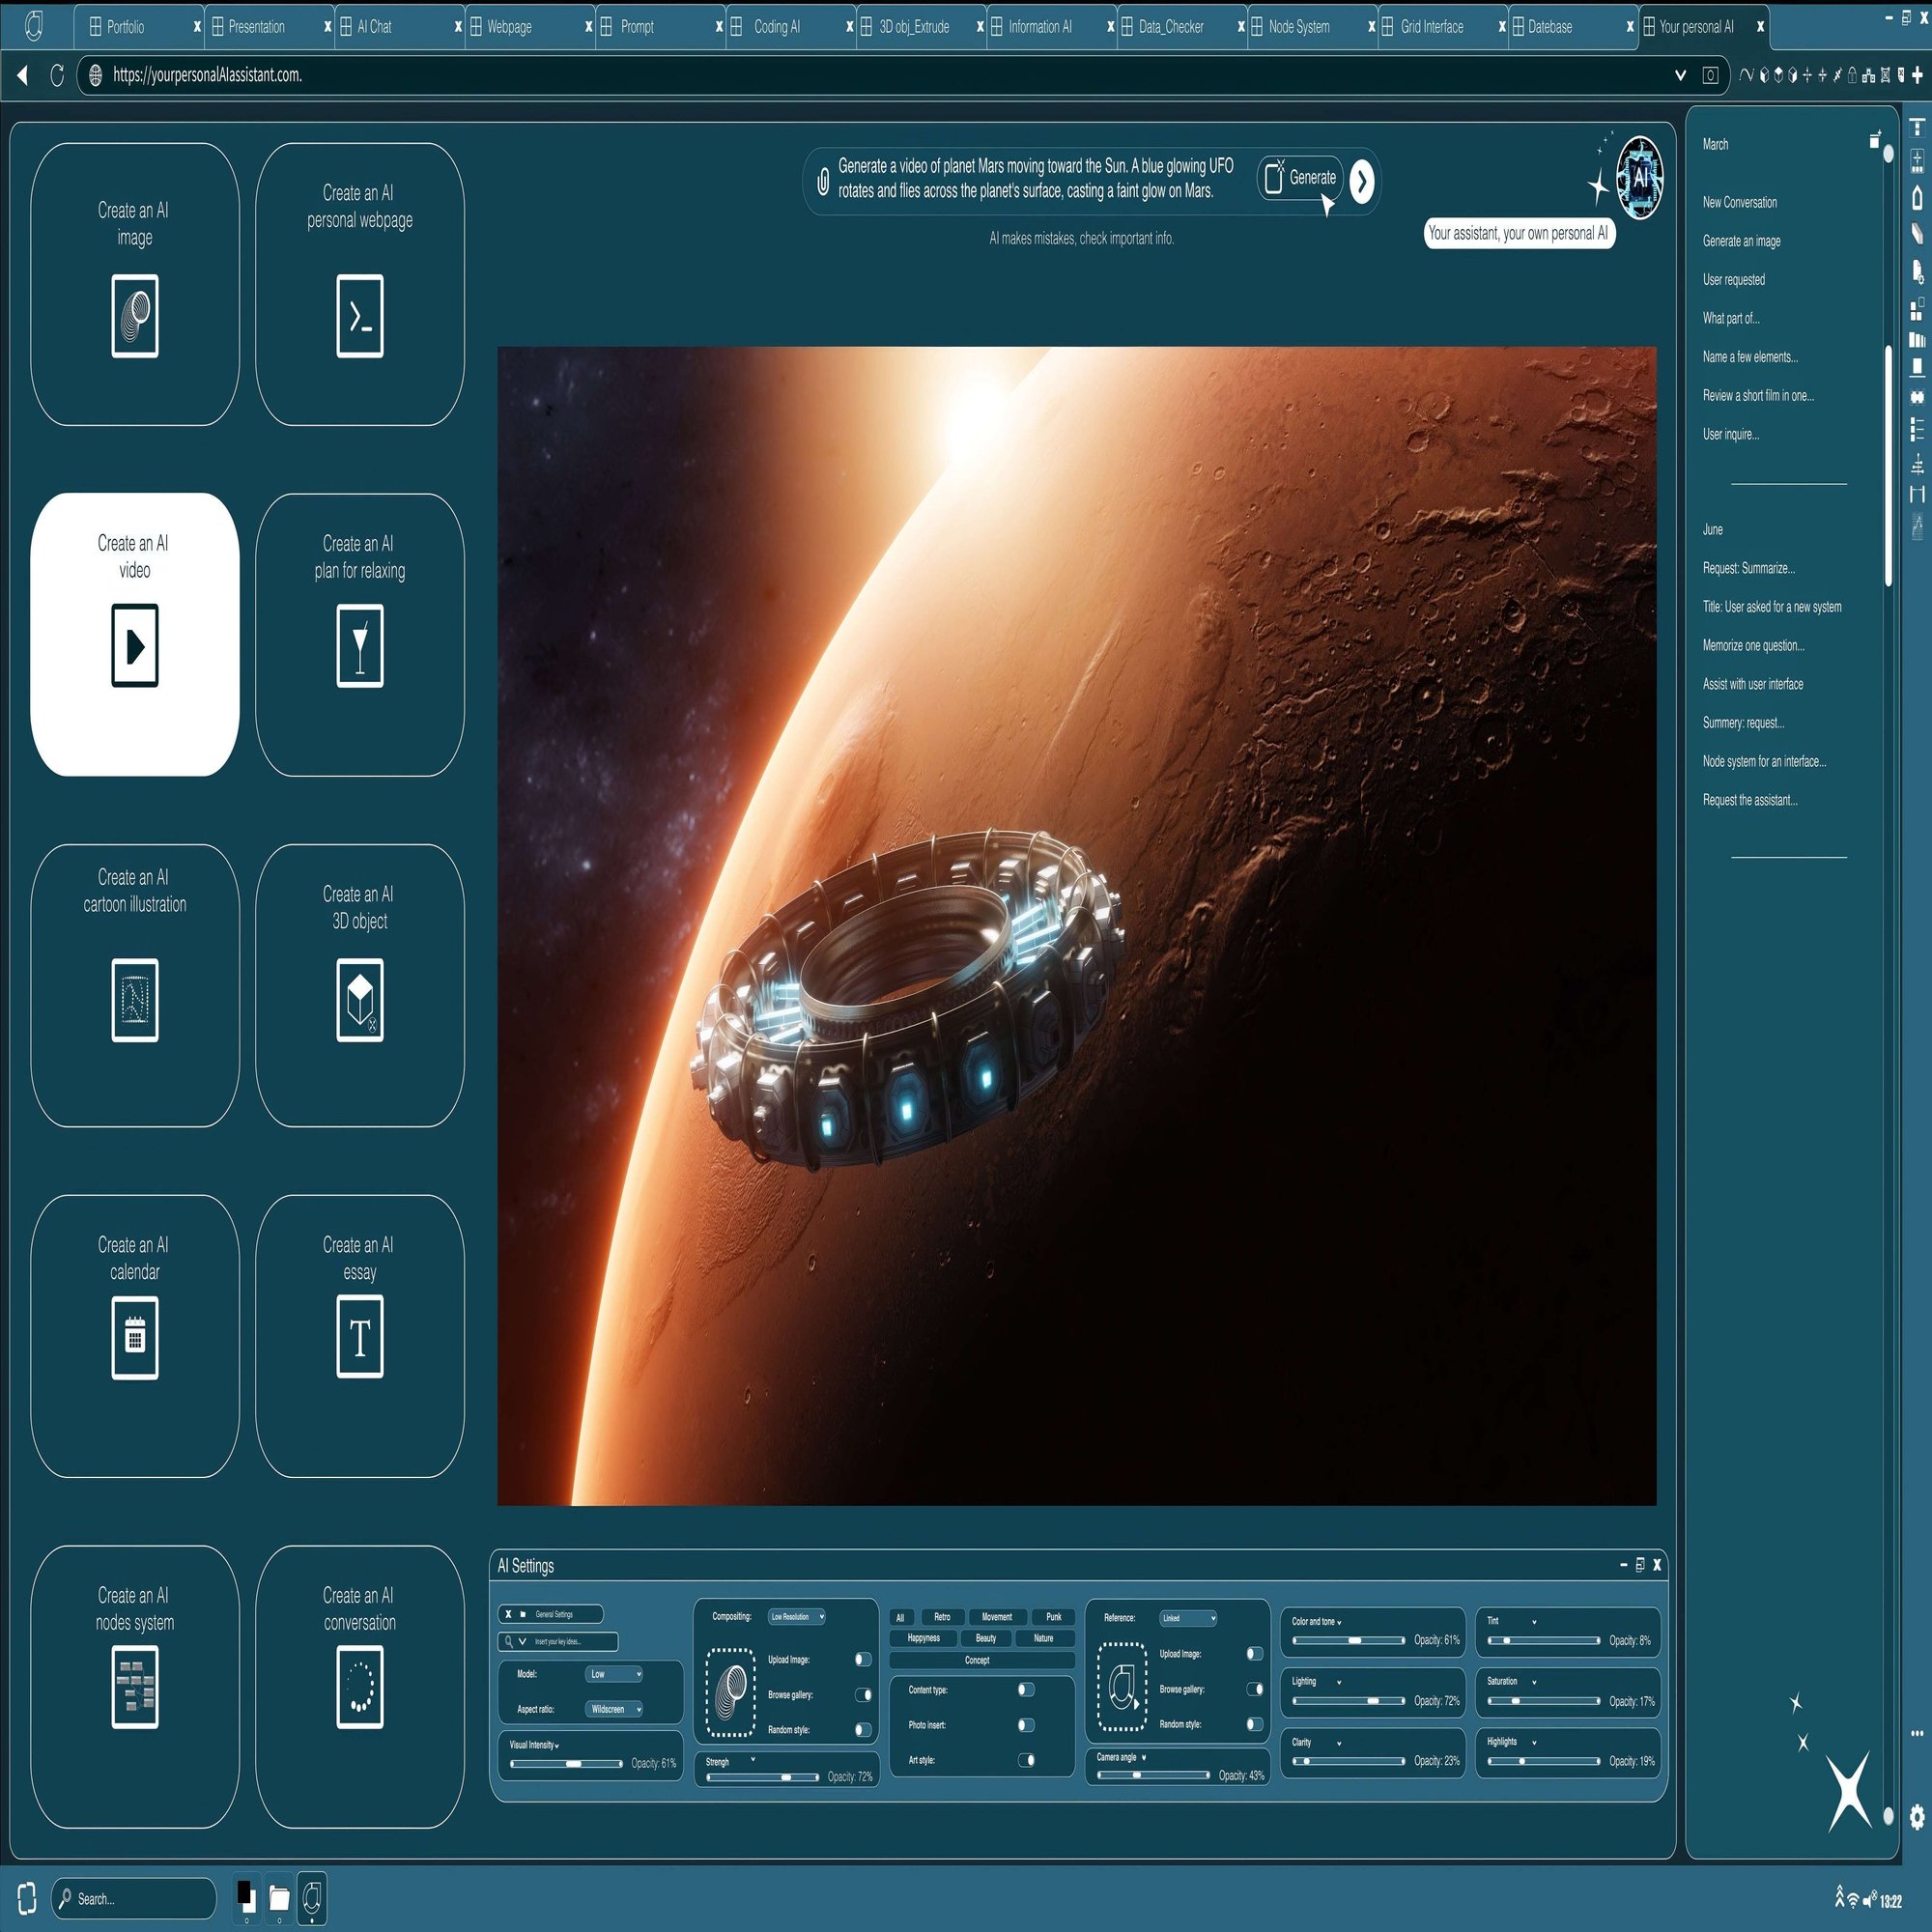Turn off the Art style switch
This screenshot has width=1932, height=1932.
click(1026, 1760)
